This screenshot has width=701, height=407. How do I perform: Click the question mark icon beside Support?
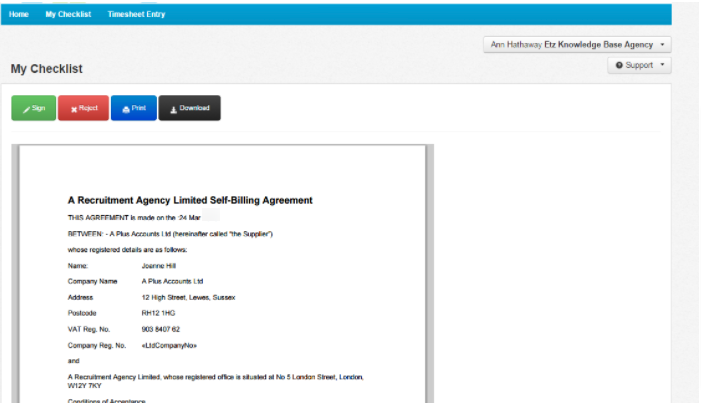(619, 65)
